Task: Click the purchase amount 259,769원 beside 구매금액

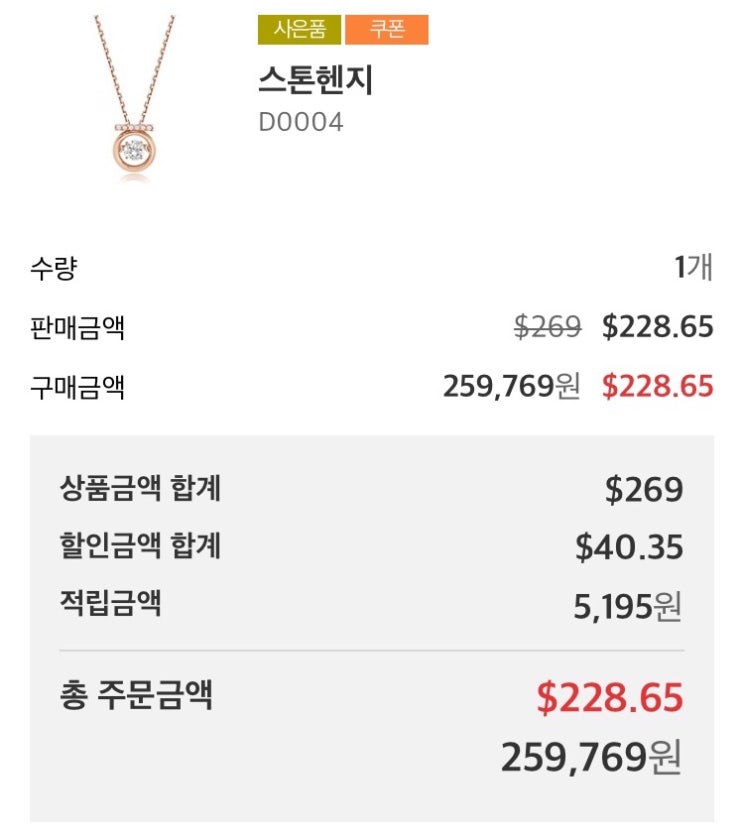Action: tap(511, 386)
